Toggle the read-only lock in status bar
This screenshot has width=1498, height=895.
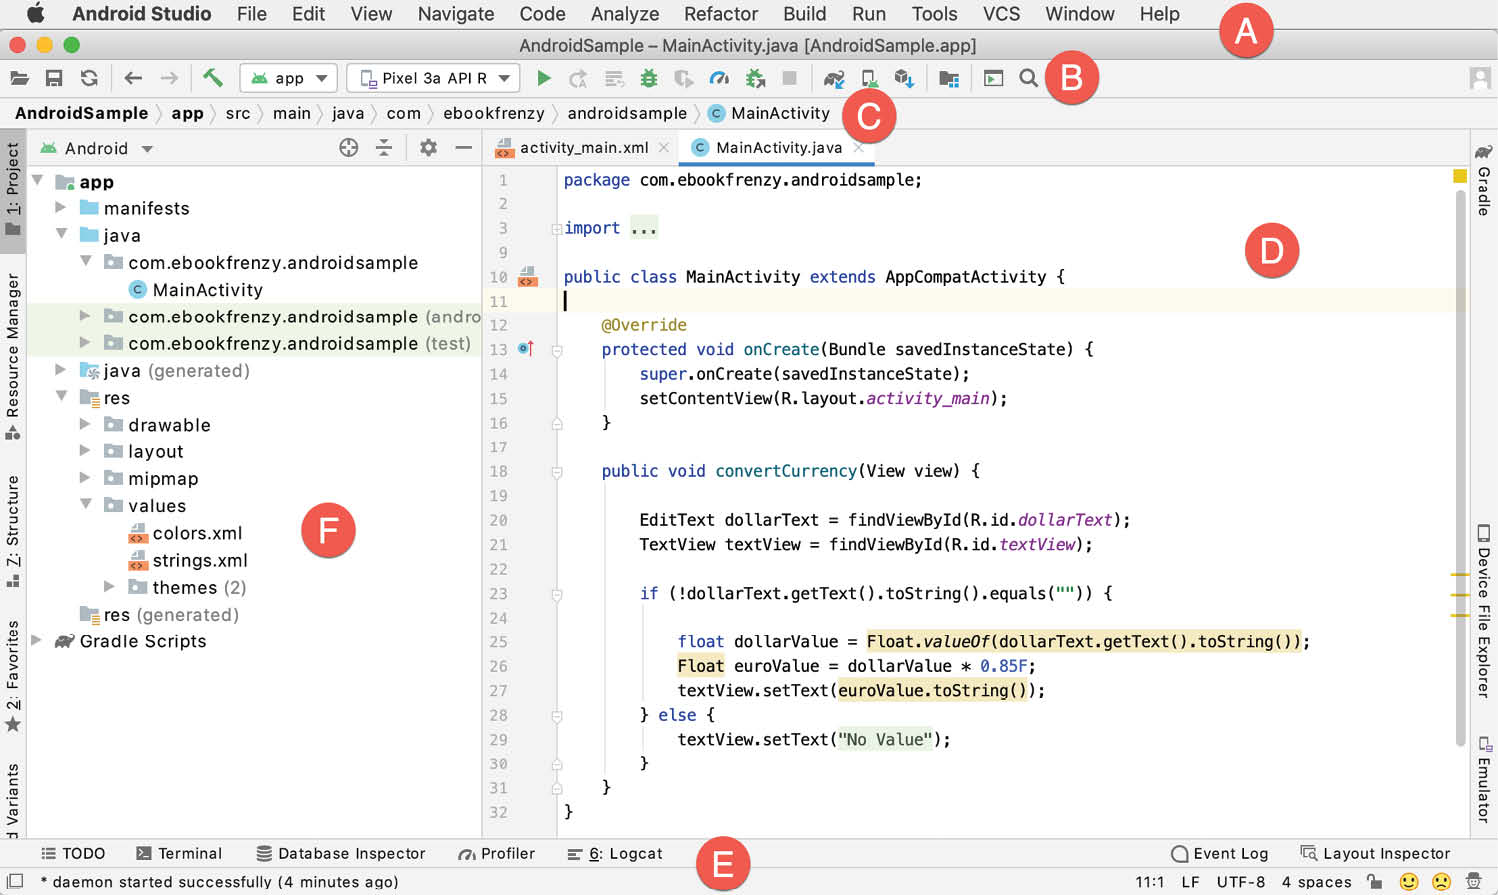tap(1375, 882)
